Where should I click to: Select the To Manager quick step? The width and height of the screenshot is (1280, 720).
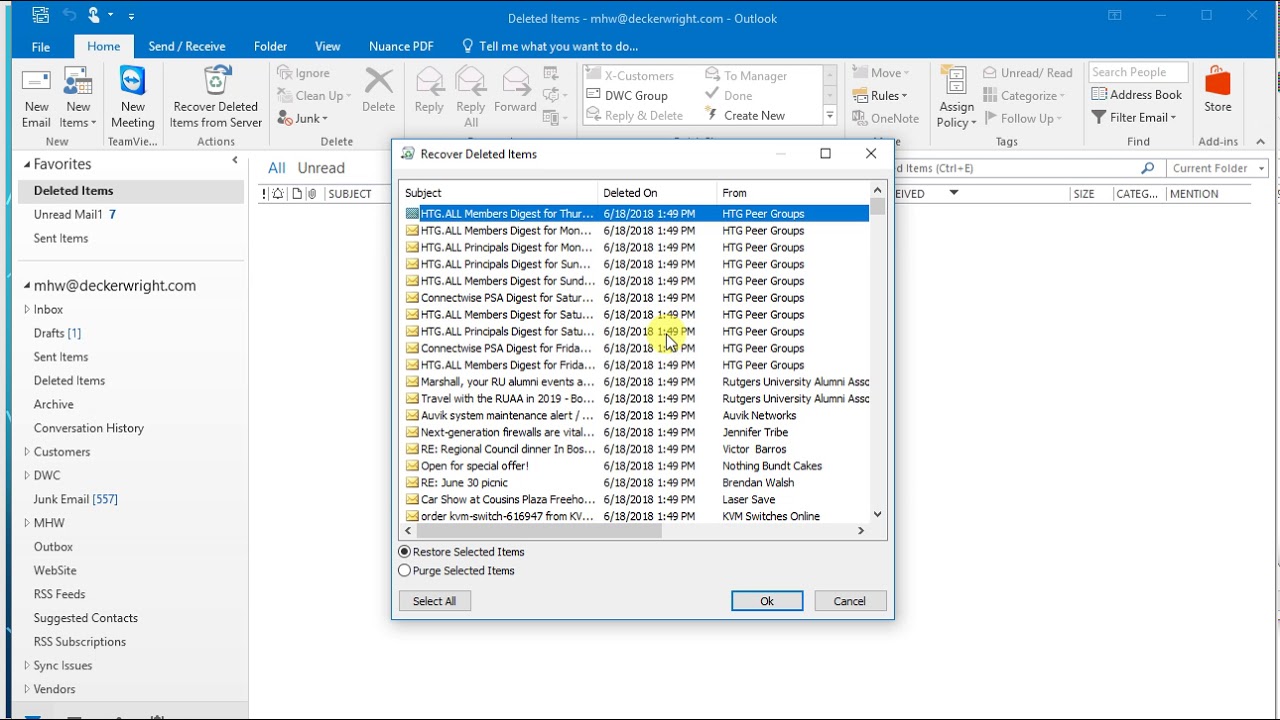point(755,75)
